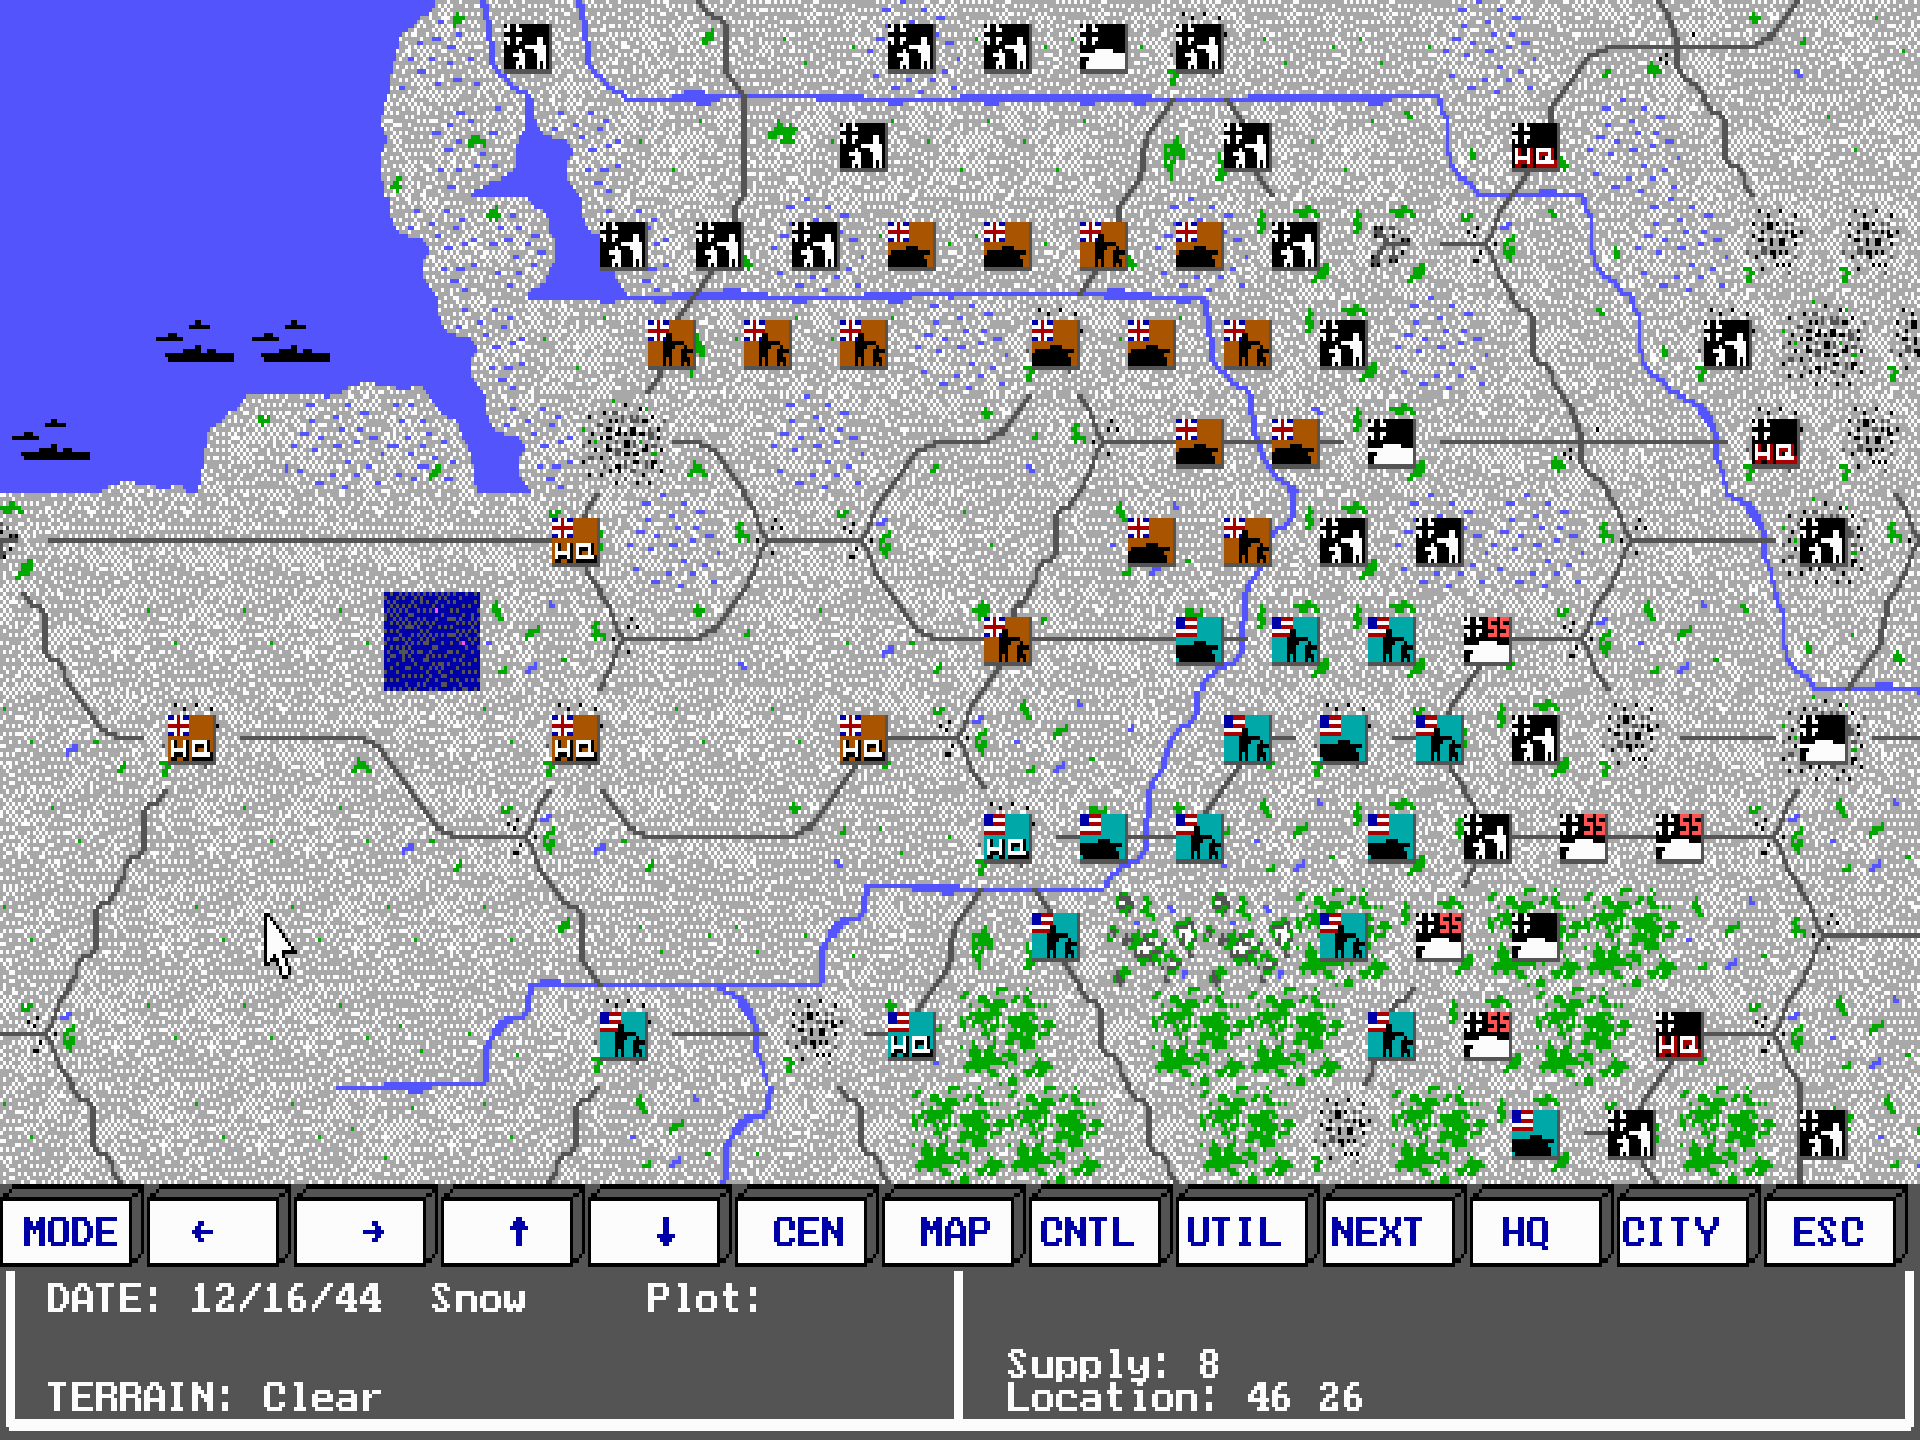
Task: Click the right arrow map button
Action: [x=362, y=1231]
